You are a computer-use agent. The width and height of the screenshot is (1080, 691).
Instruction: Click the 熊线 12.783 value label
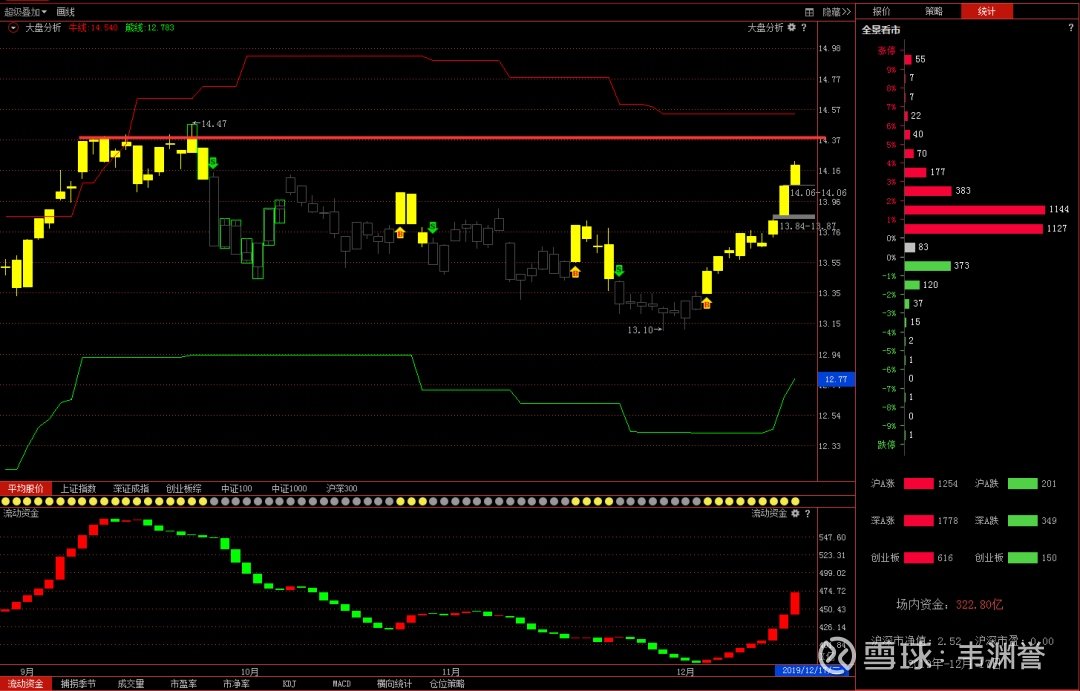(149, 28)
